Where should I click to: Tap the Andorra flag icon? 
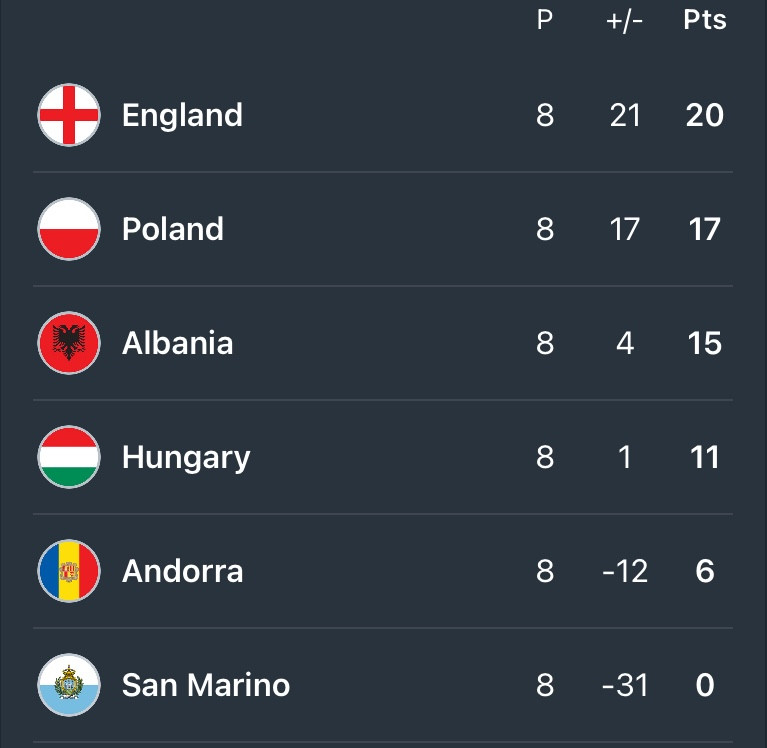[69, 571]
